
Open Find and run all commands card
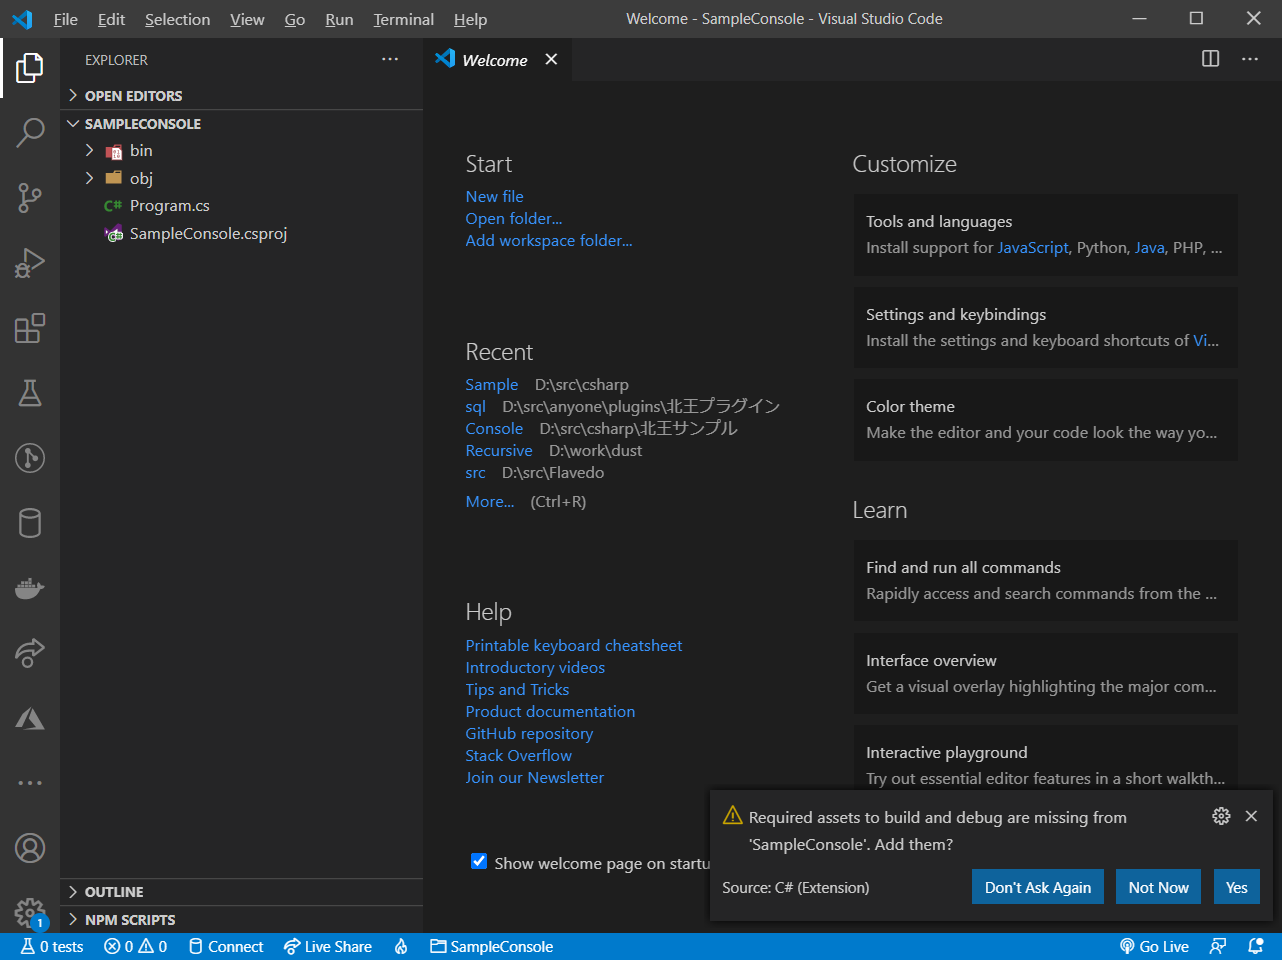pyautogui.click(x=1045, y=581)
